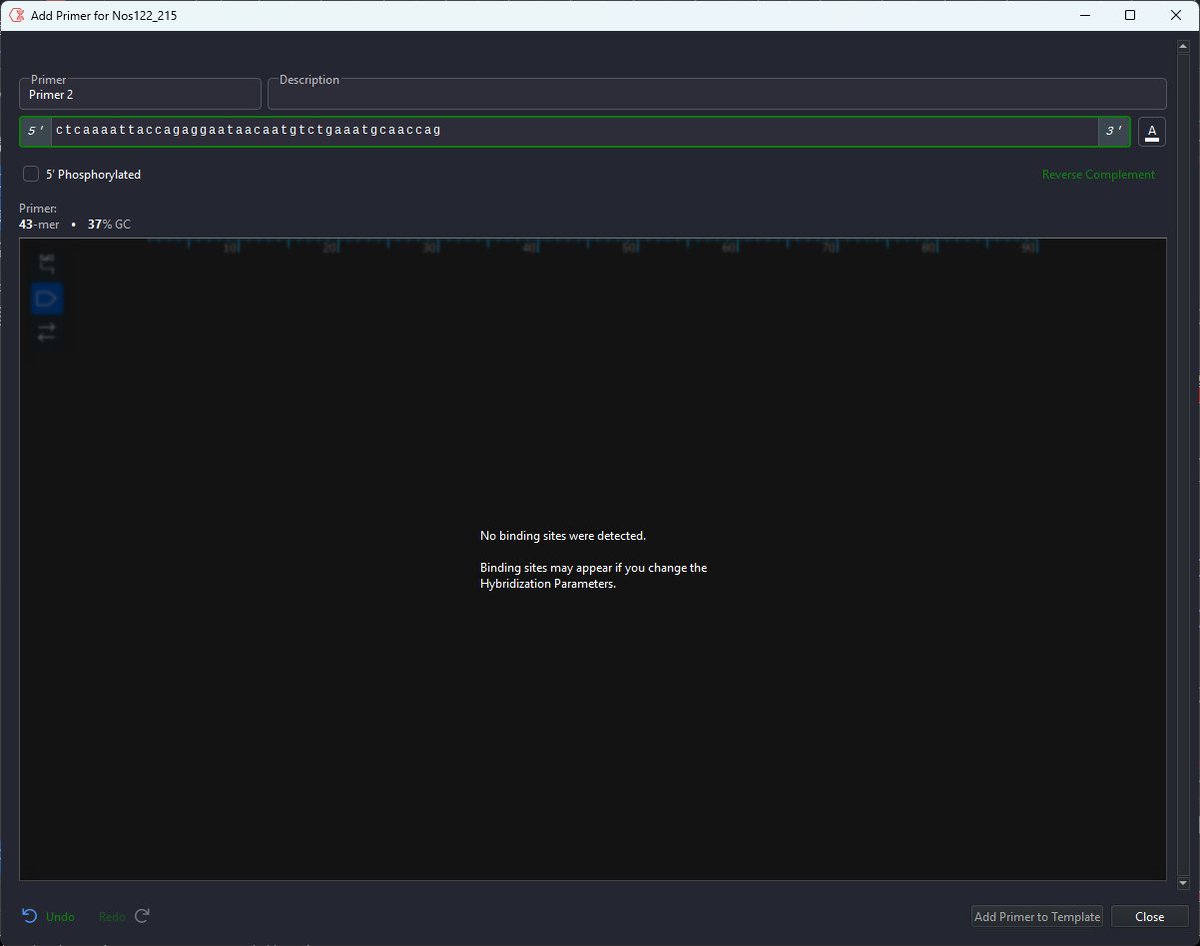Click the Undo text label

(x=60, y=917)
